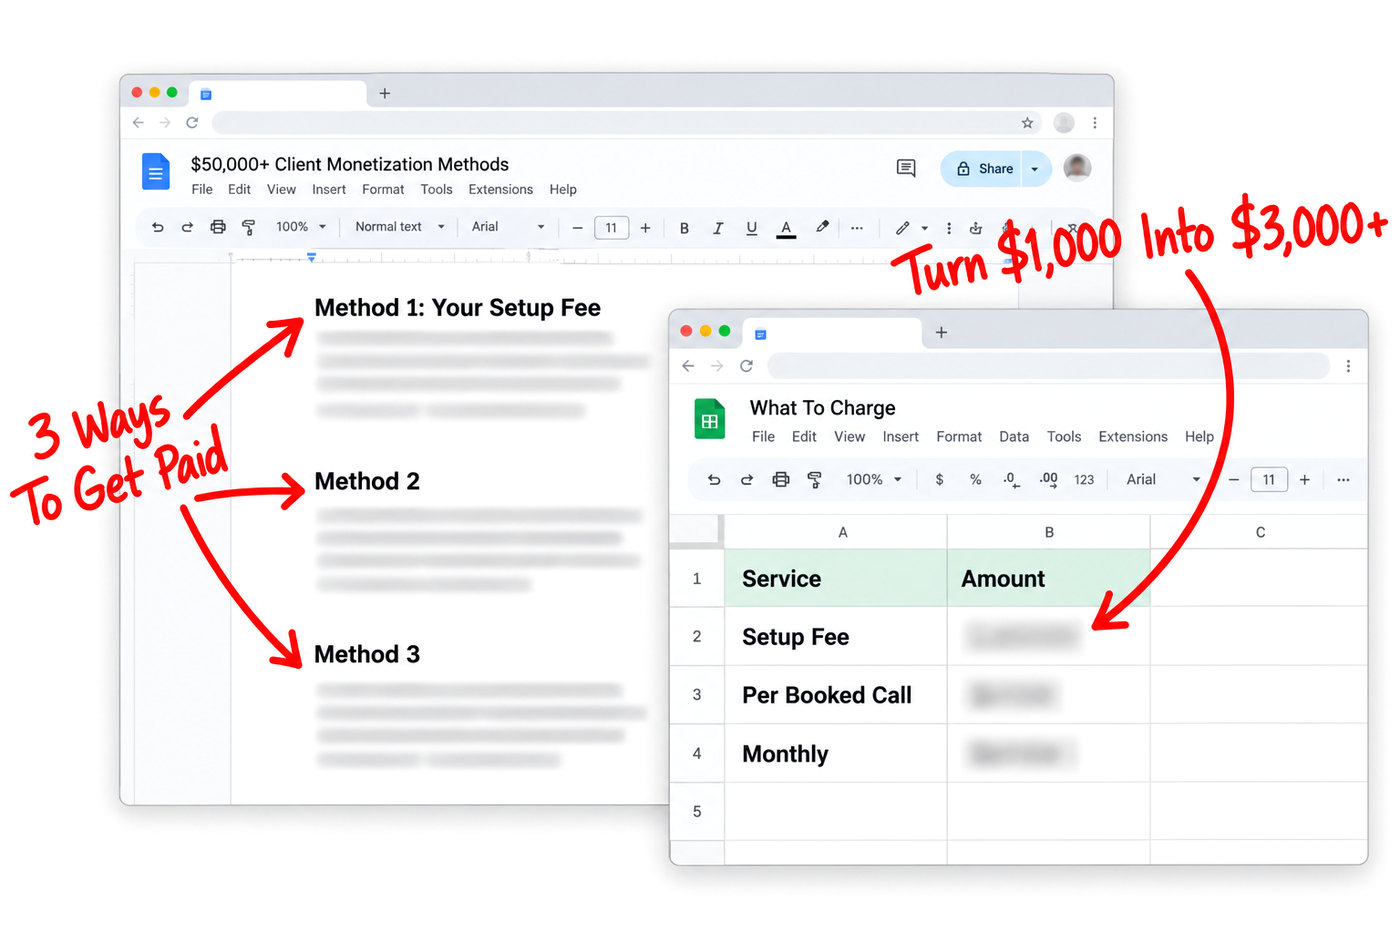The height and width of the screenshot is (933, 1400).
Task: Open the Extensions menu in Docs
Action: [500, 189]
